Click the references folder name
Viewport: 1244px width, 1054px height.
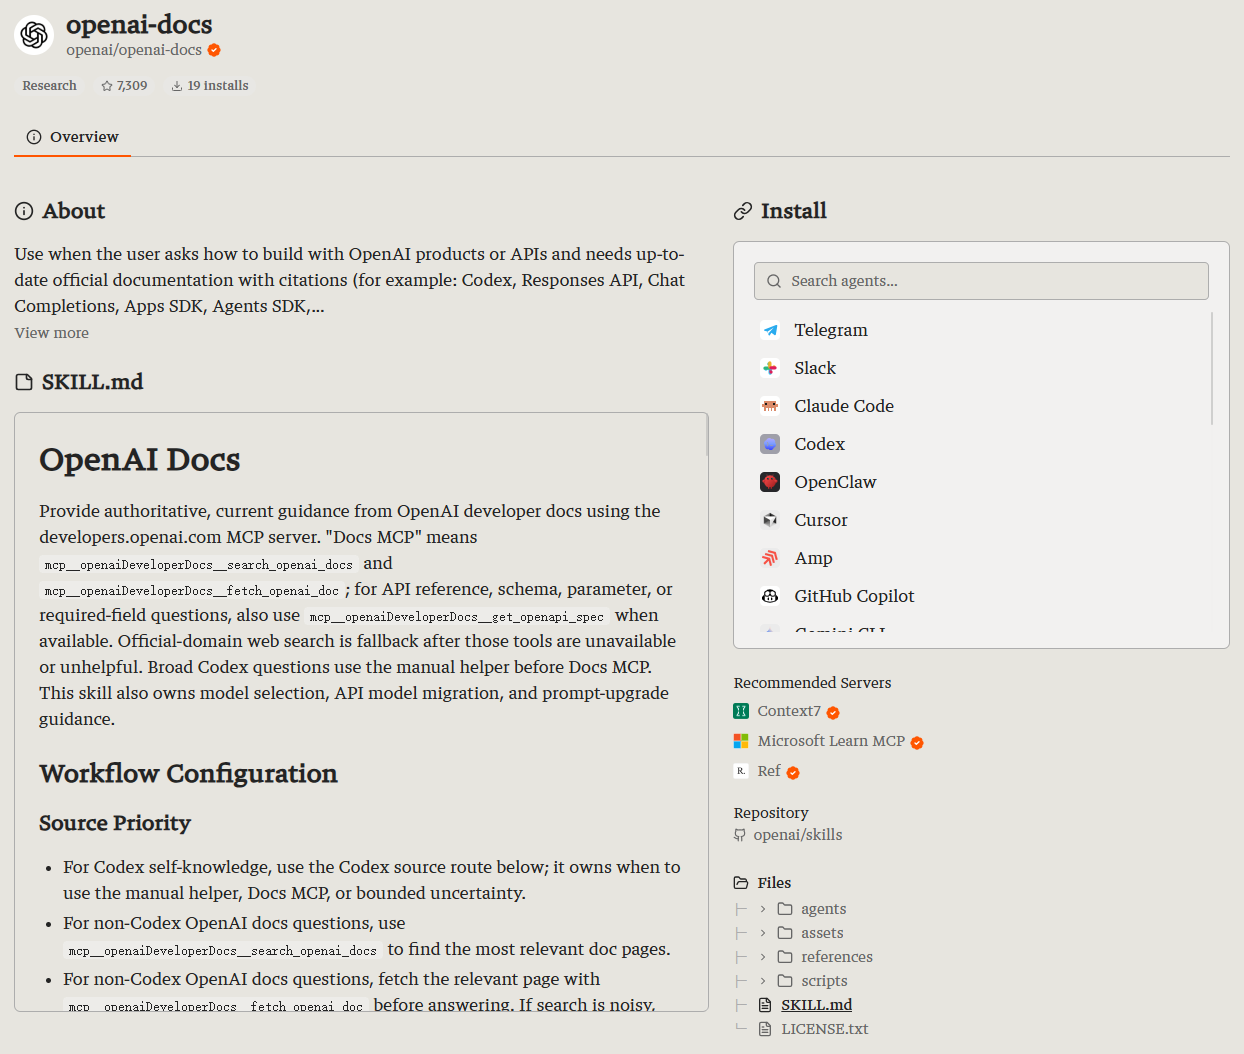click(837, 957)
